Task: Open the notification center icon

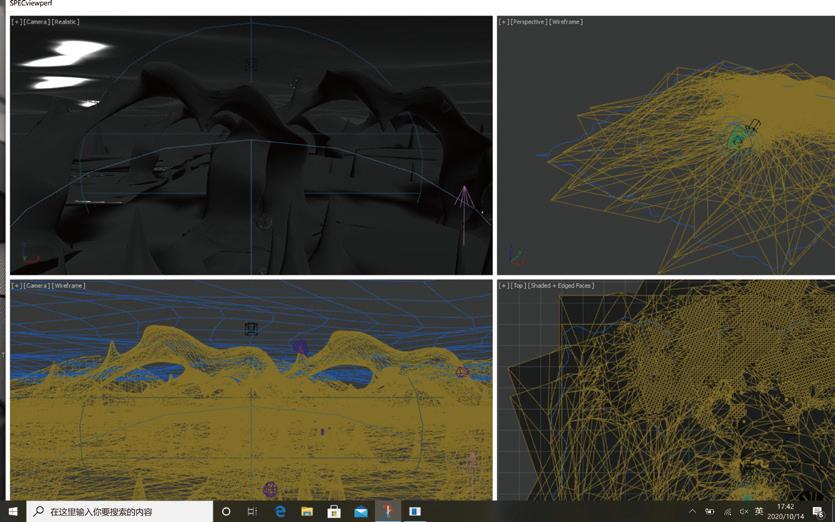Action: tap(818, 511)
